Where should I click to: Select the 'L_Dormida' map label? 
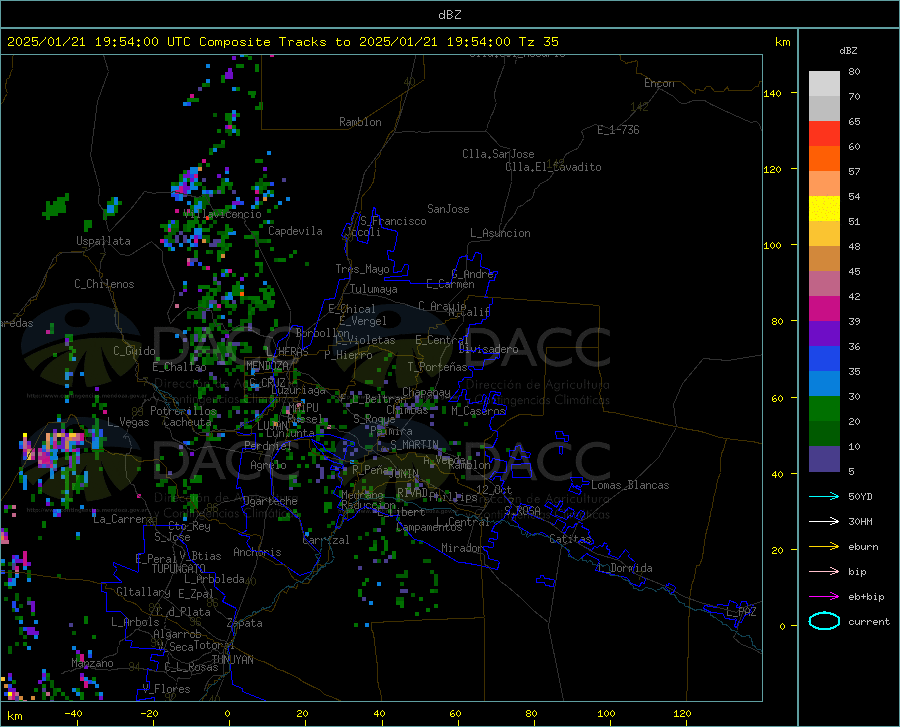pyautogui.click(x=625, y=568)
